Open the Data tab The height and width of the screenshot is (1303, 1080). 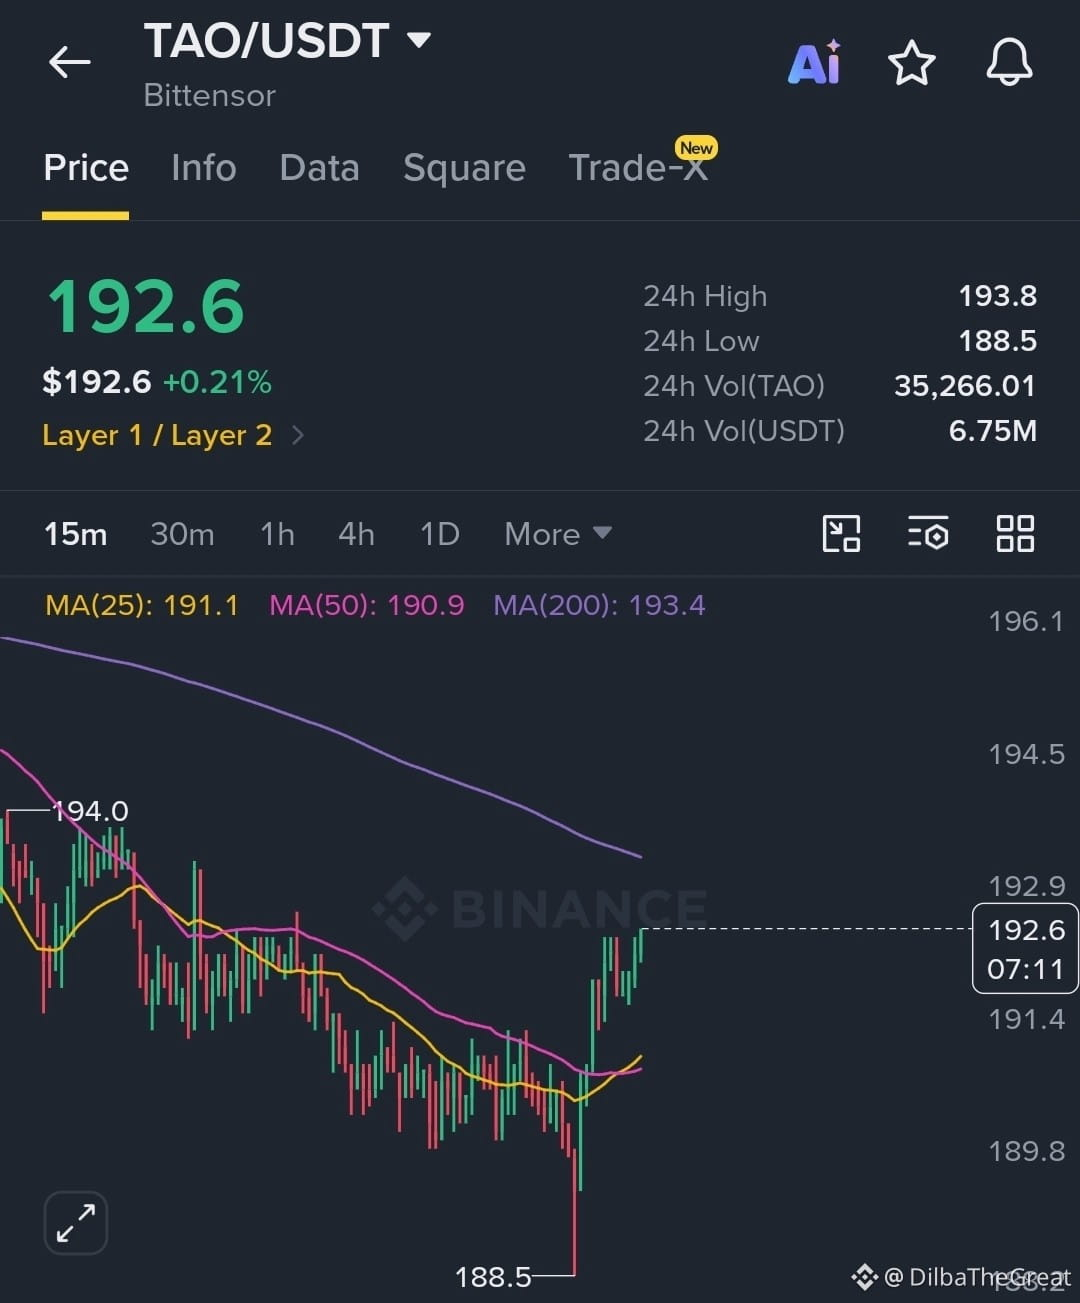tap(320, 167)
